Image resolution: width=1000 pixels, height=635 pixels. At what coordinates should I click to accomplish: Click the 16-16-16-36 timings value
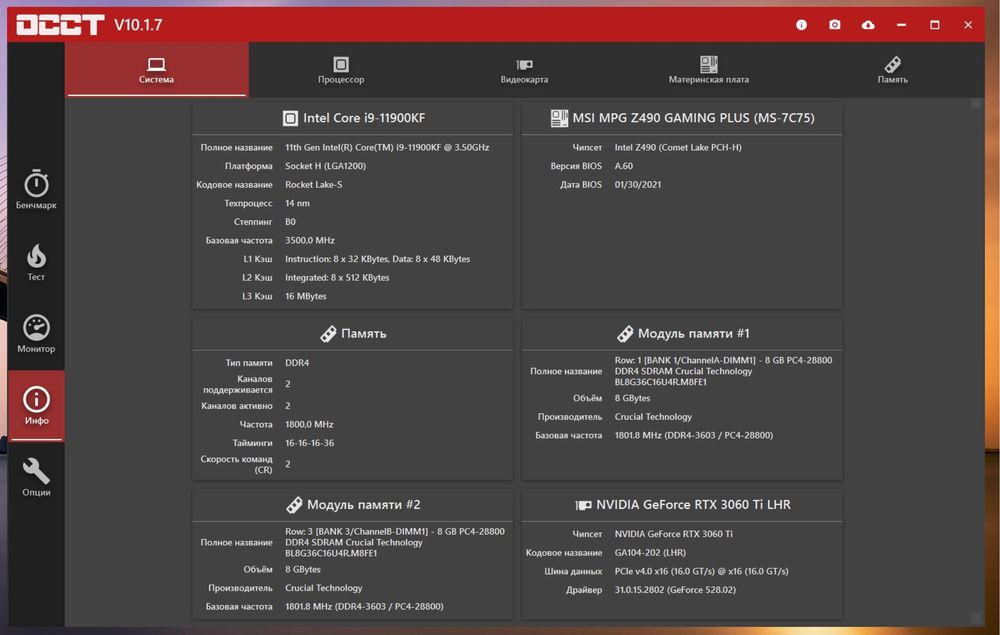(x=309, y=442)
